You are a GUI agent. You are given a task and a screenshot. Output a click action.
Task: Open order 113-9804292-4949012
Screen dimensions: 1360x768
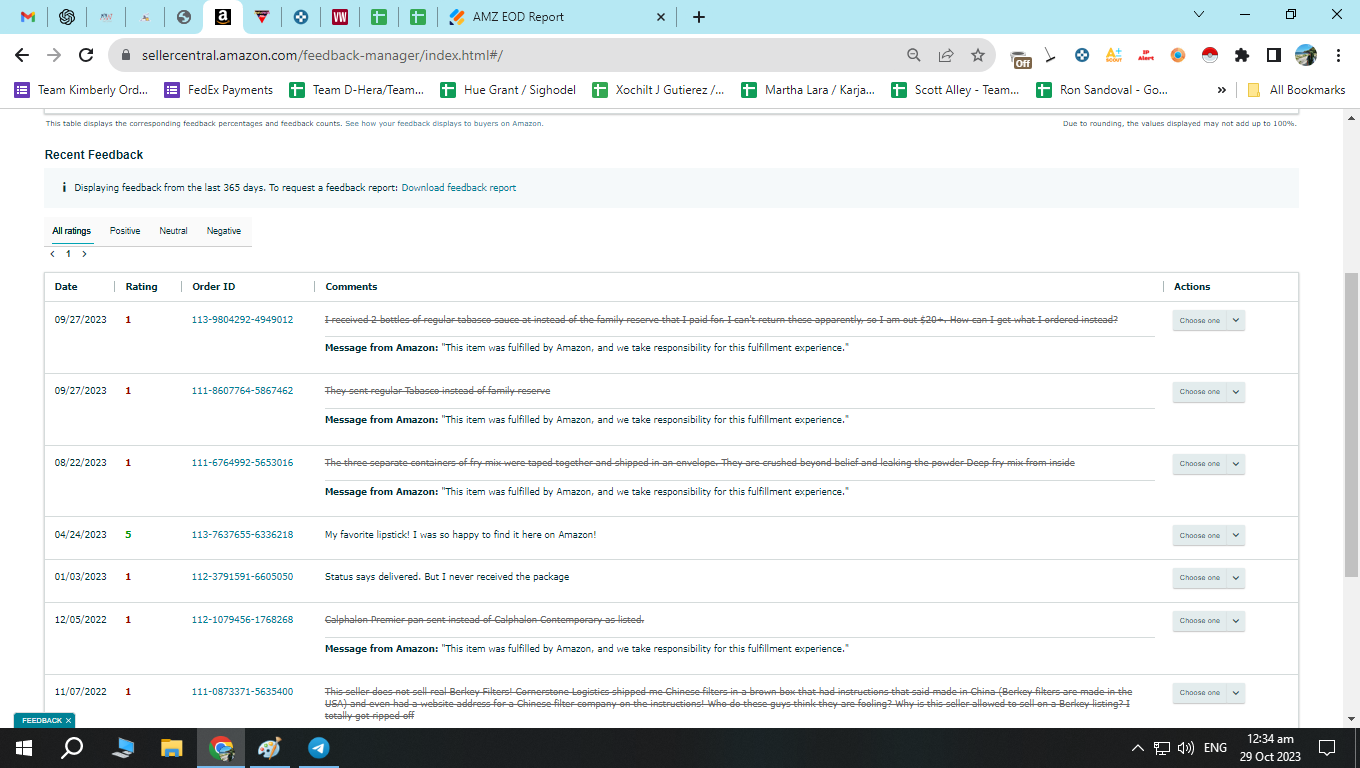(242, 320)
